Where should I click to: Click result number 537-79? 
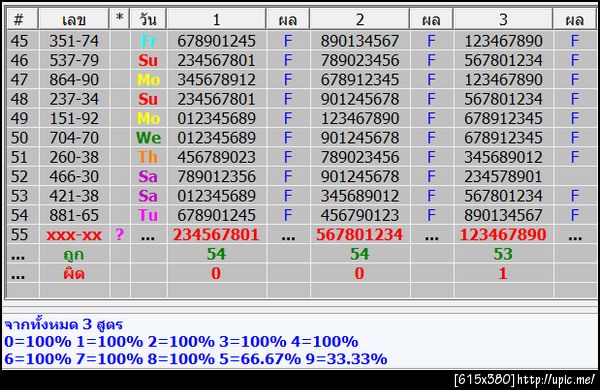coord(74,60)
